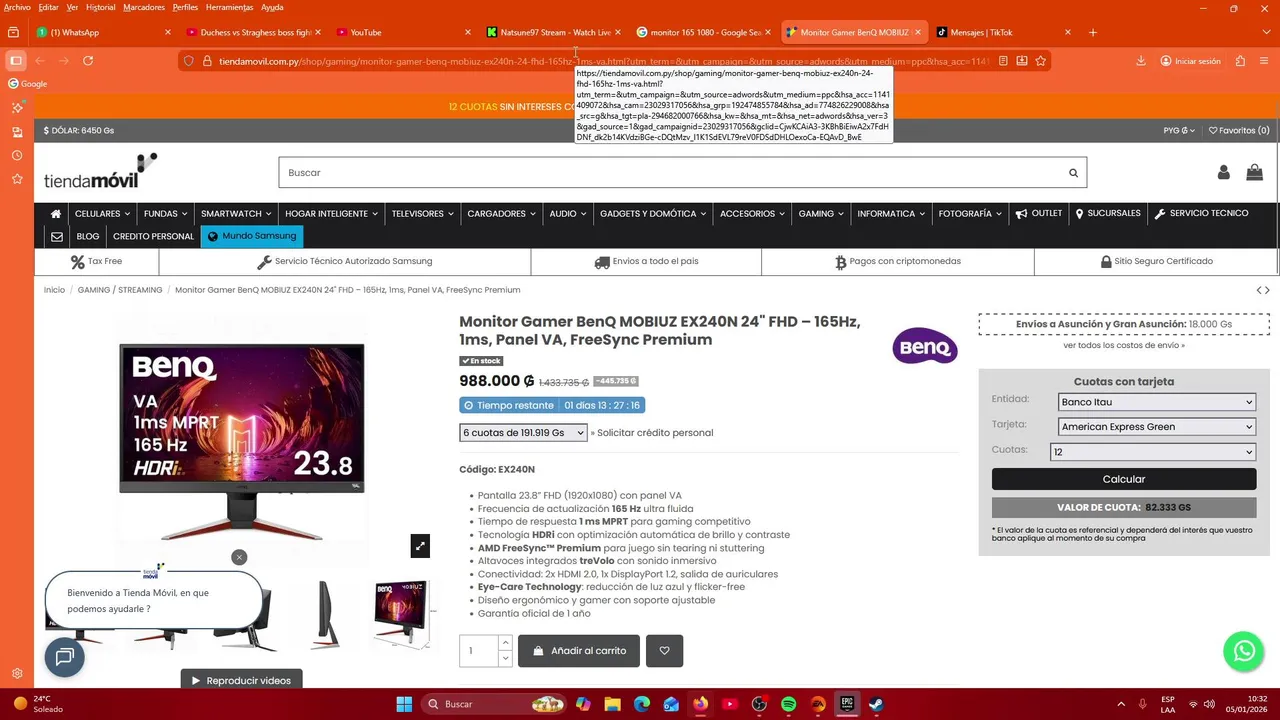
Task: Click Añadir al carrito button
Action: pos(579,651)
